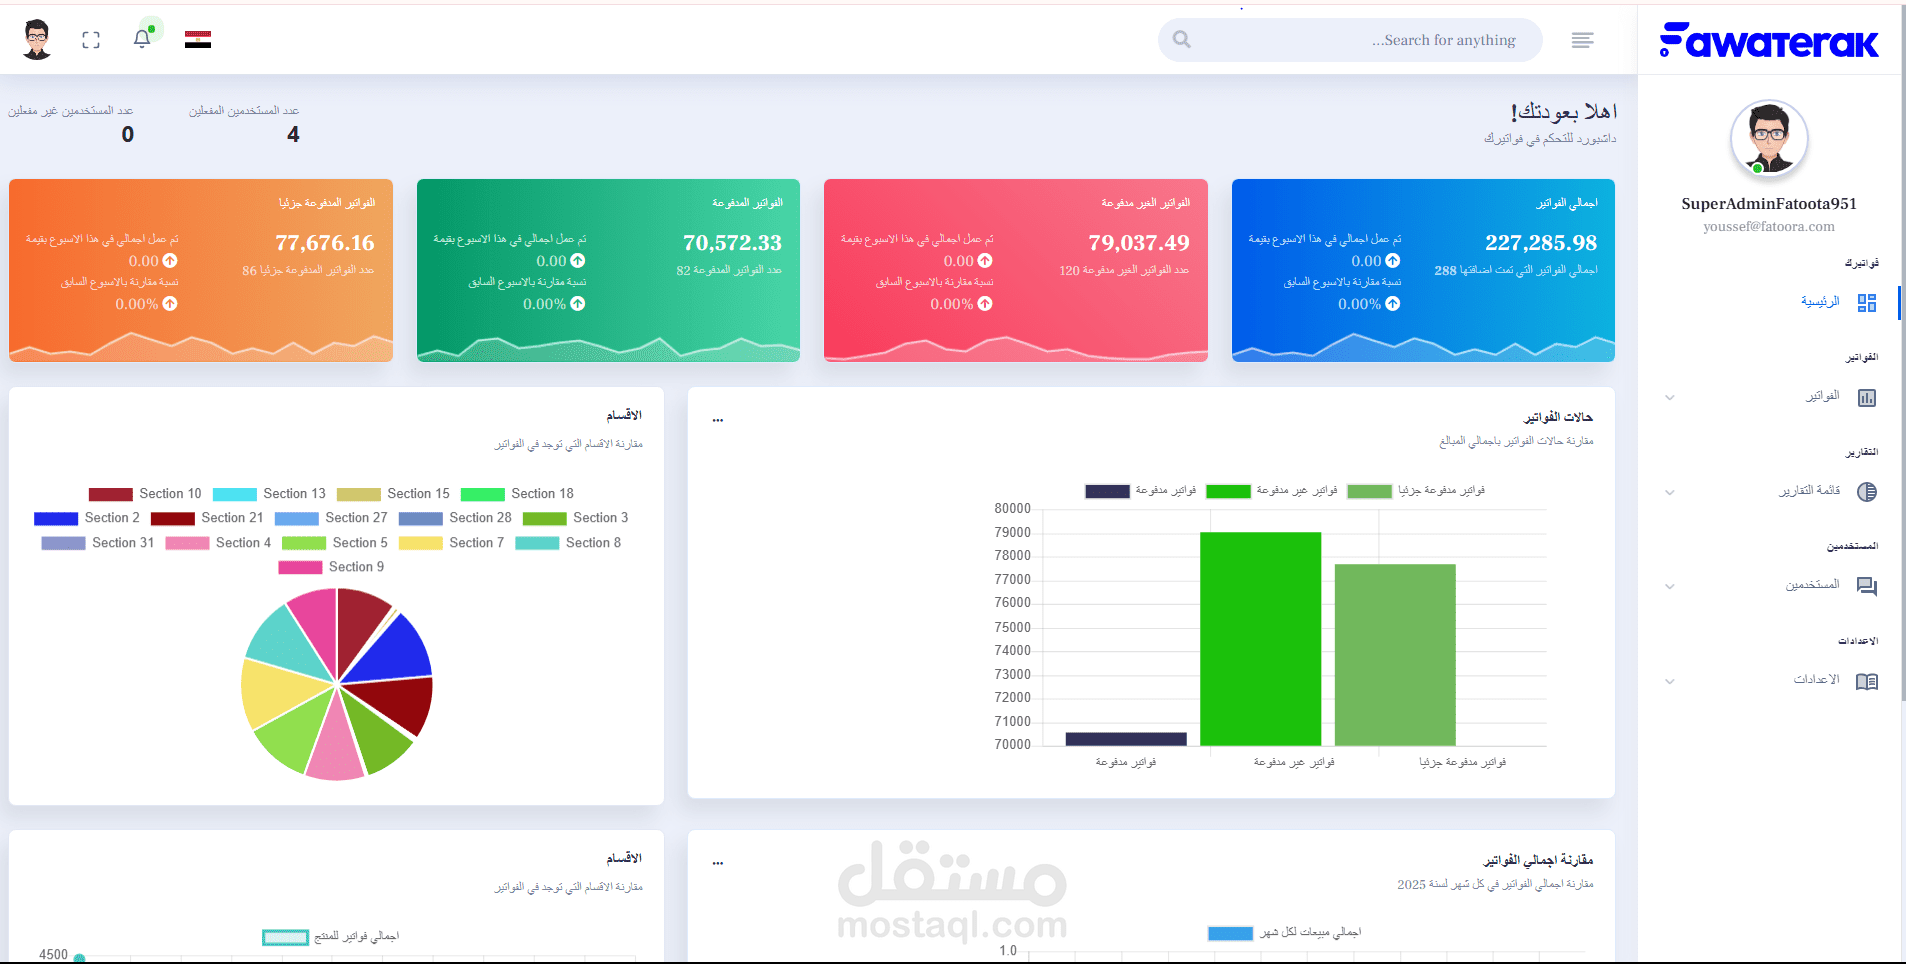Toggle Section 15 legend entry

point(393,494)
